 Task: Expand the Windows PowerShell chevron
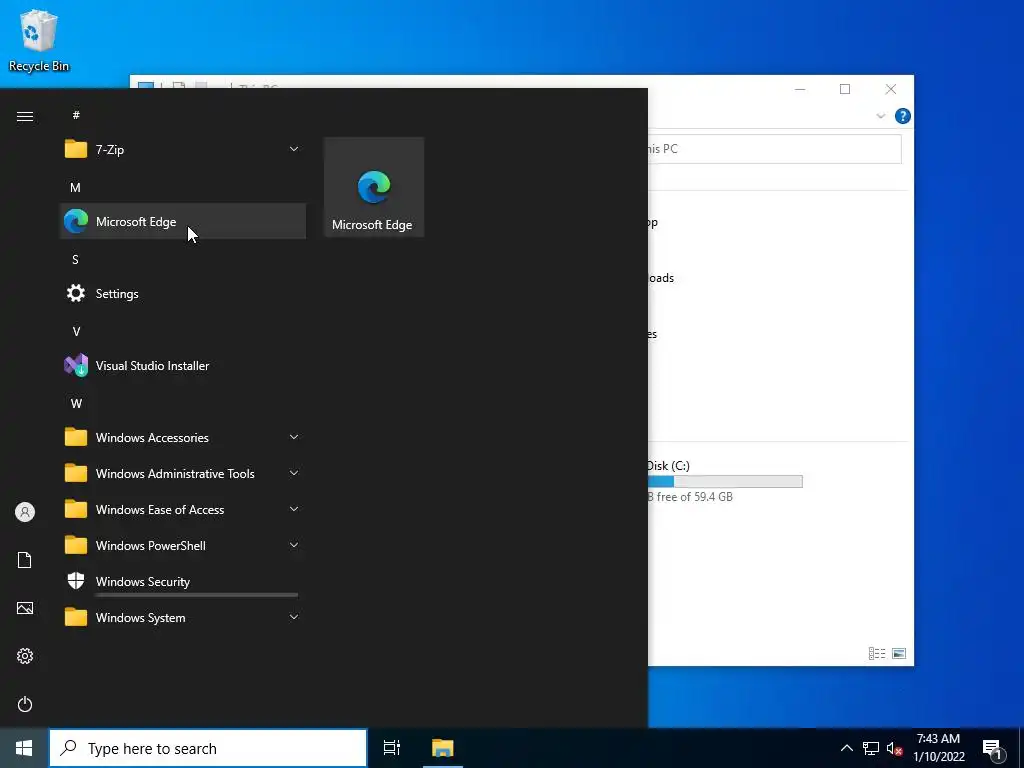click(x=294, y=545)
